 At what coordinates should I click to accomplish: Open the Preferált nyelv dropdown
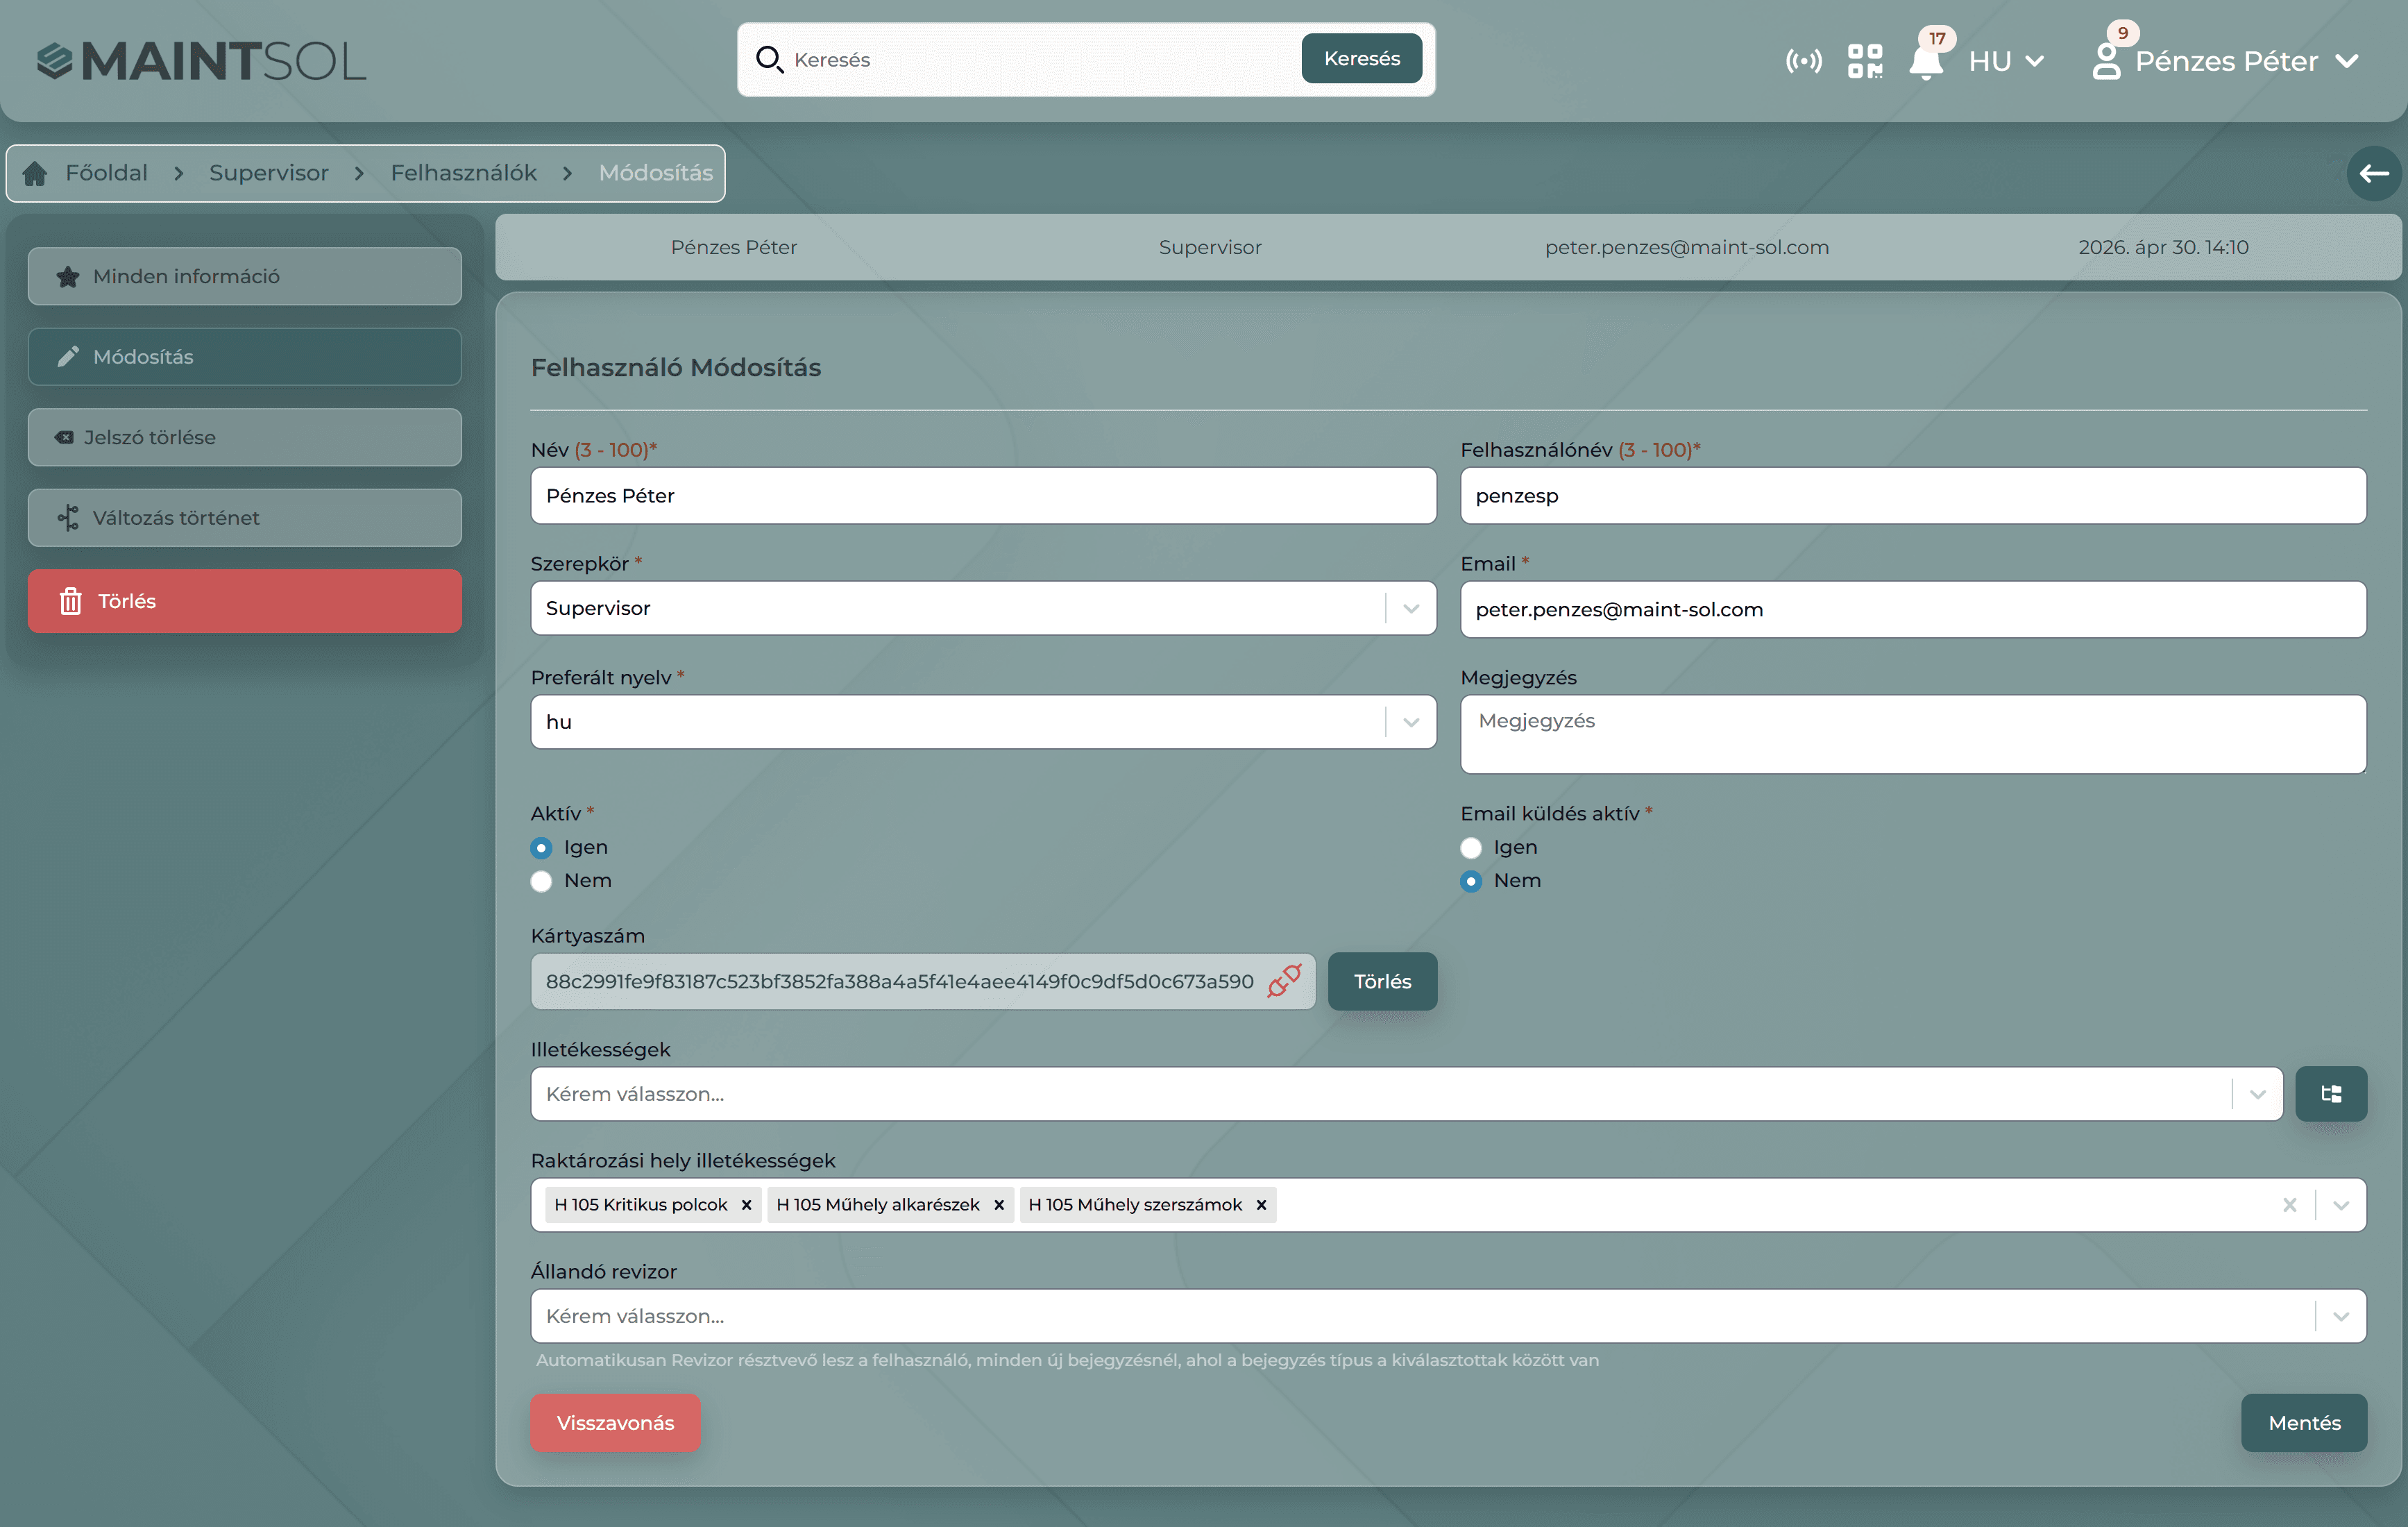(x=983, y=722)
